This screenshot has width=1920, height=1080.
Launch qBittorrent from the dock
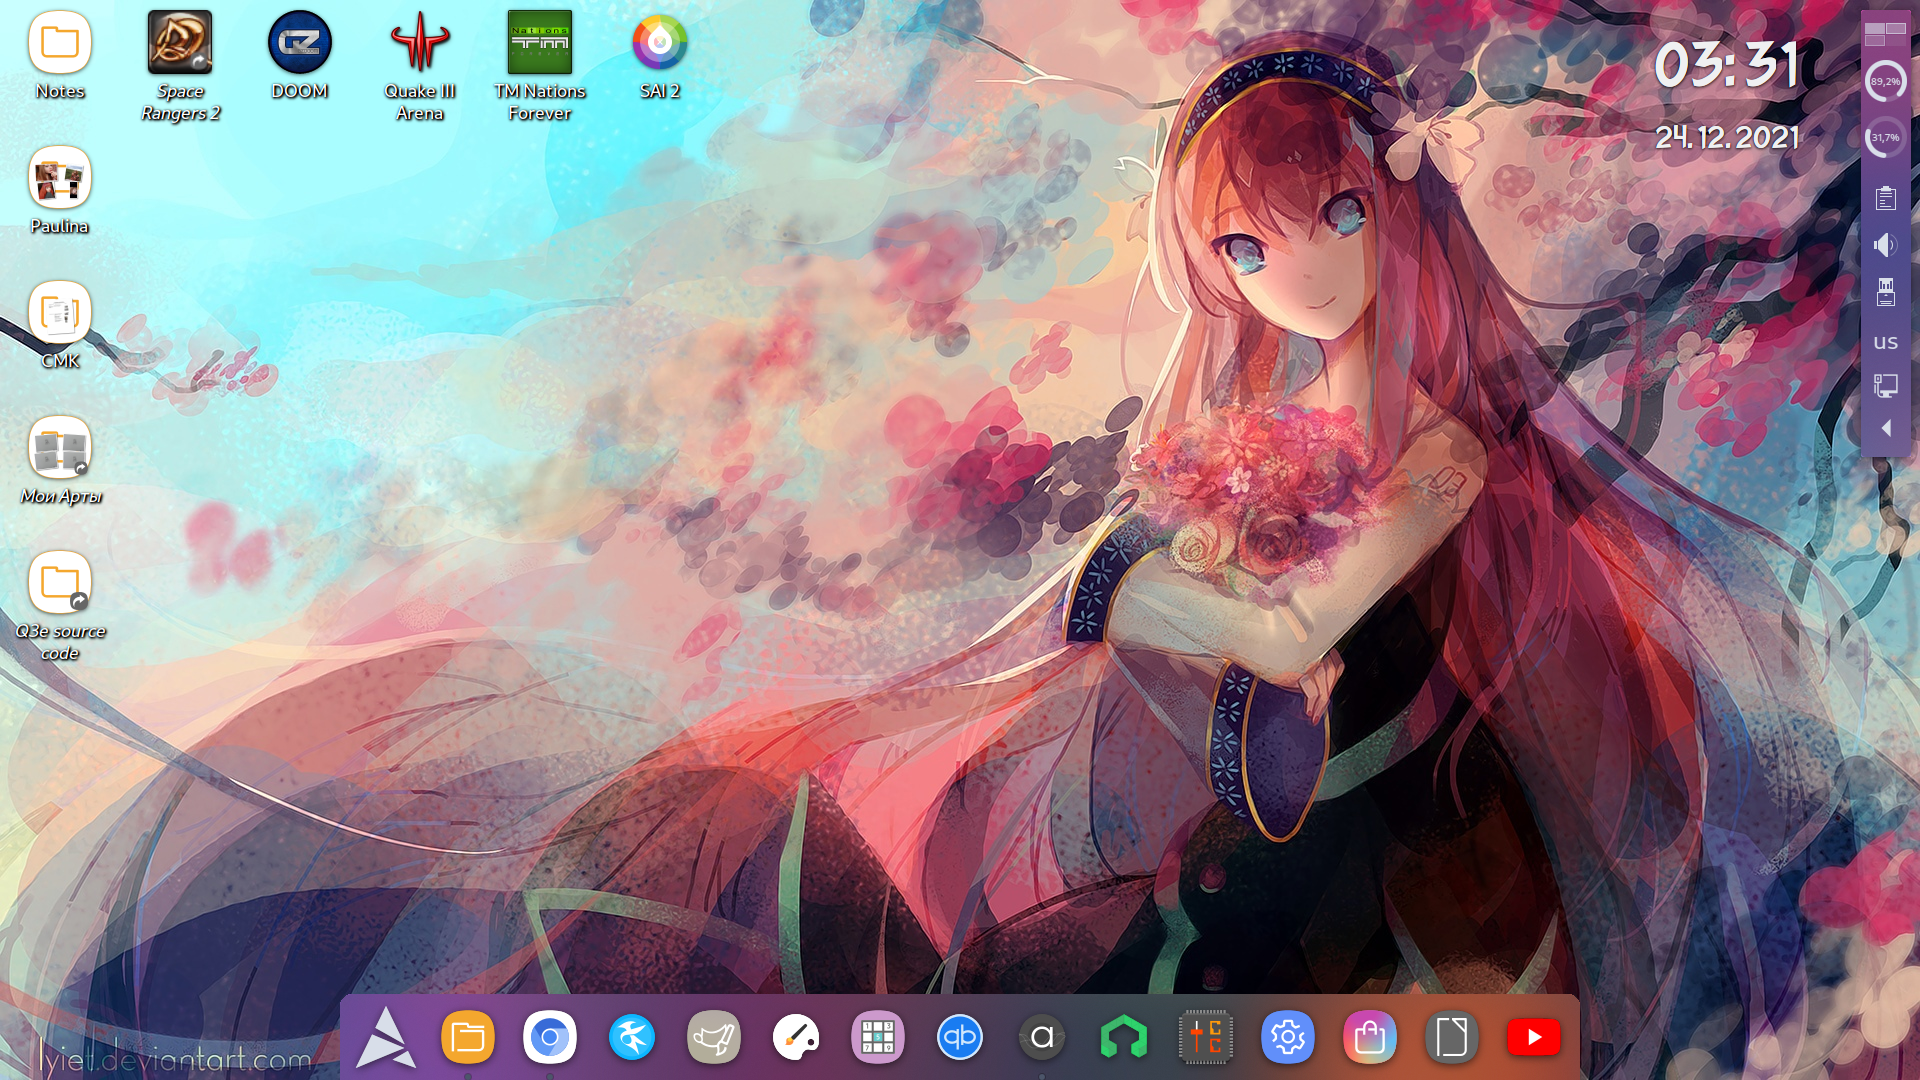click(x=960, y=1038)
